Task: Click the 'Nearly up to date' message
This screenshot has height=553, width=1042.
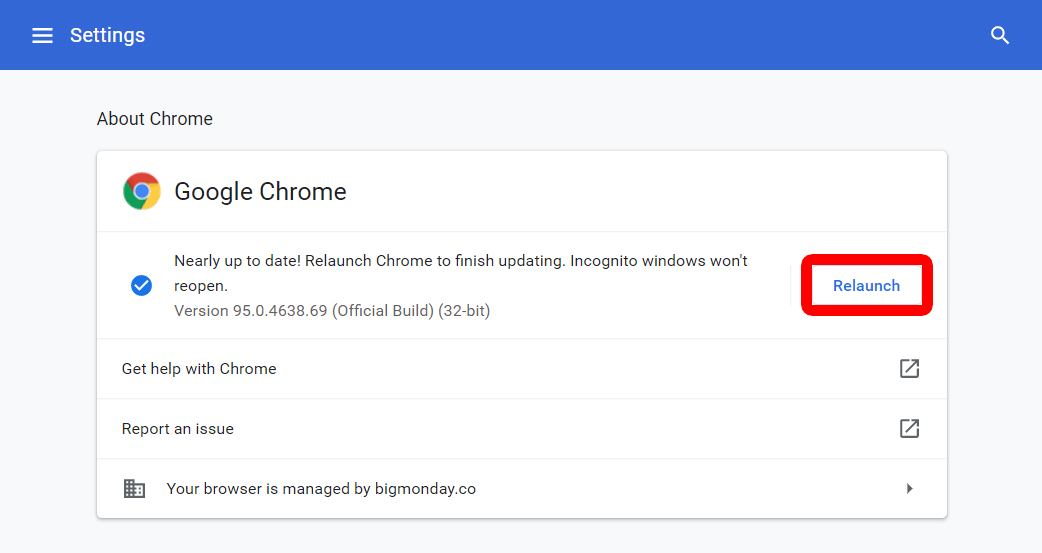Action: click(x=460, y=262)
